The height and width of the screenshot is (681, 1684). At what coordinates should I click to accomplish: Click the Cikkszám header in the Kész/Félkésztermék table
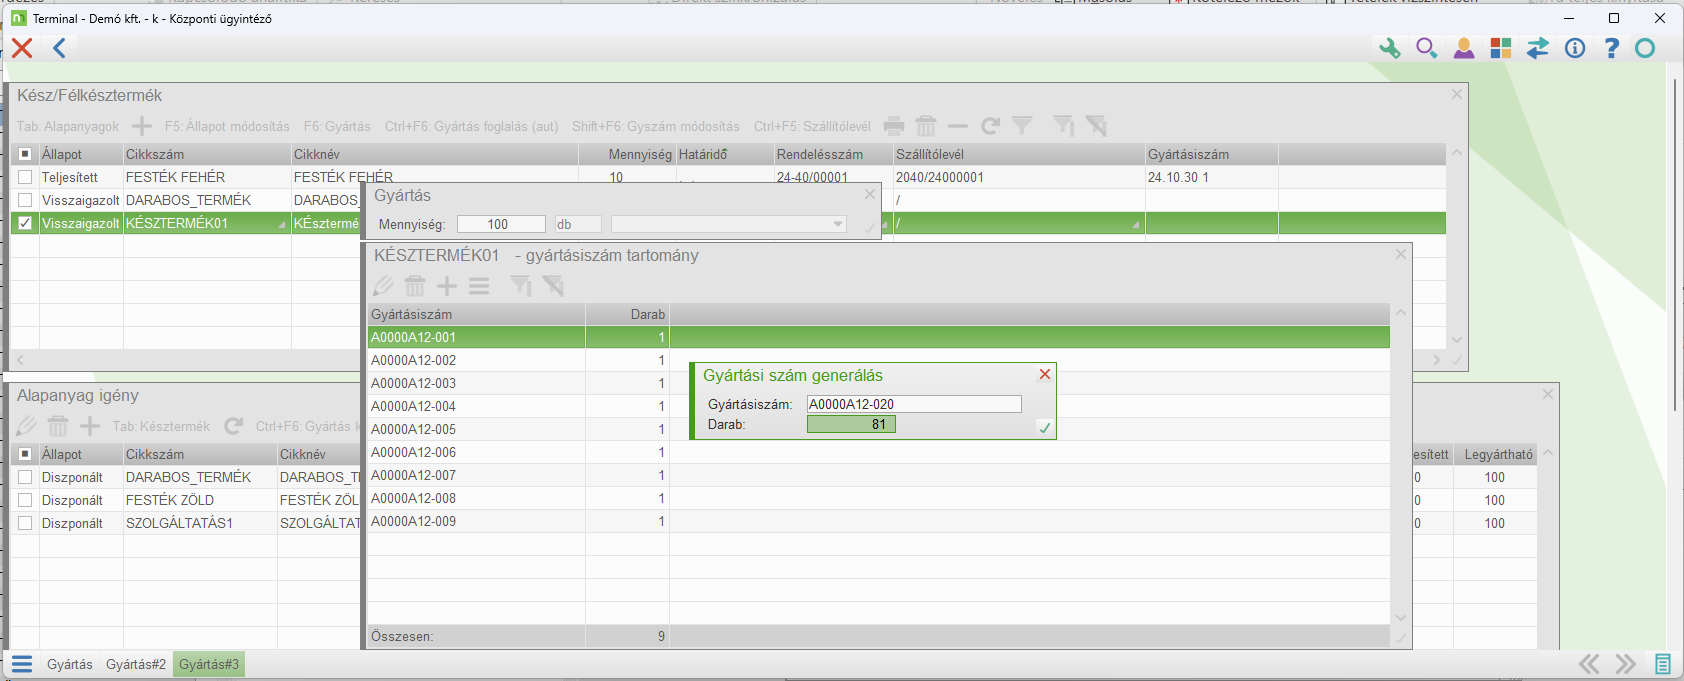coord(207,154)
